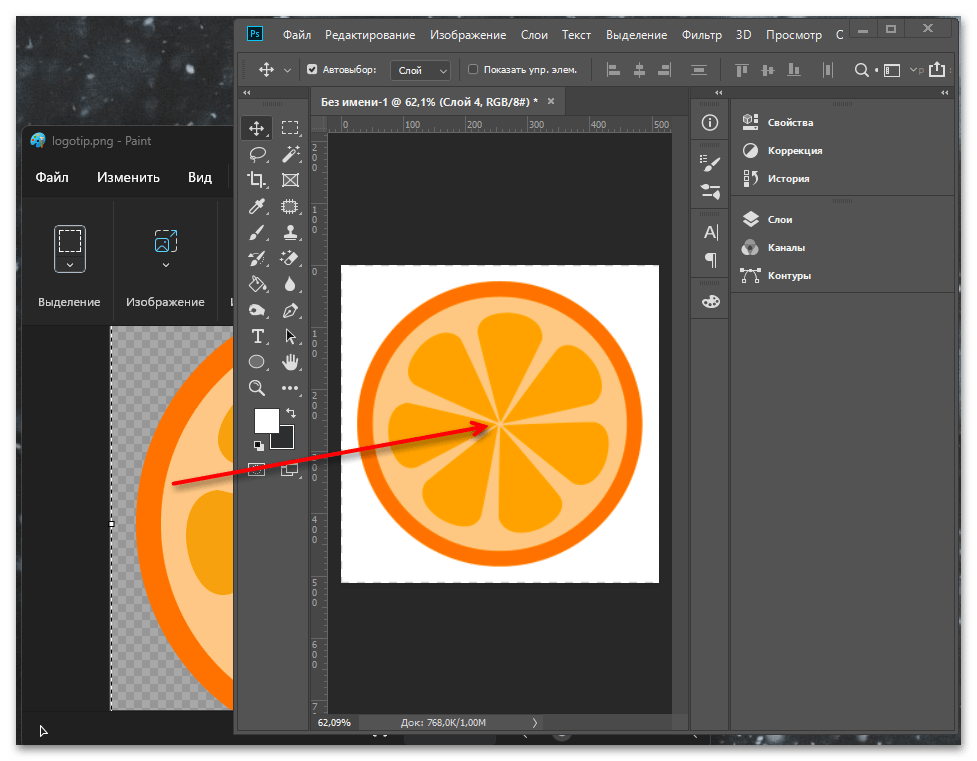This screenshot has height=761, width=977.
Task: Open the Swatches palette panel icon
Action: (710, 302)
